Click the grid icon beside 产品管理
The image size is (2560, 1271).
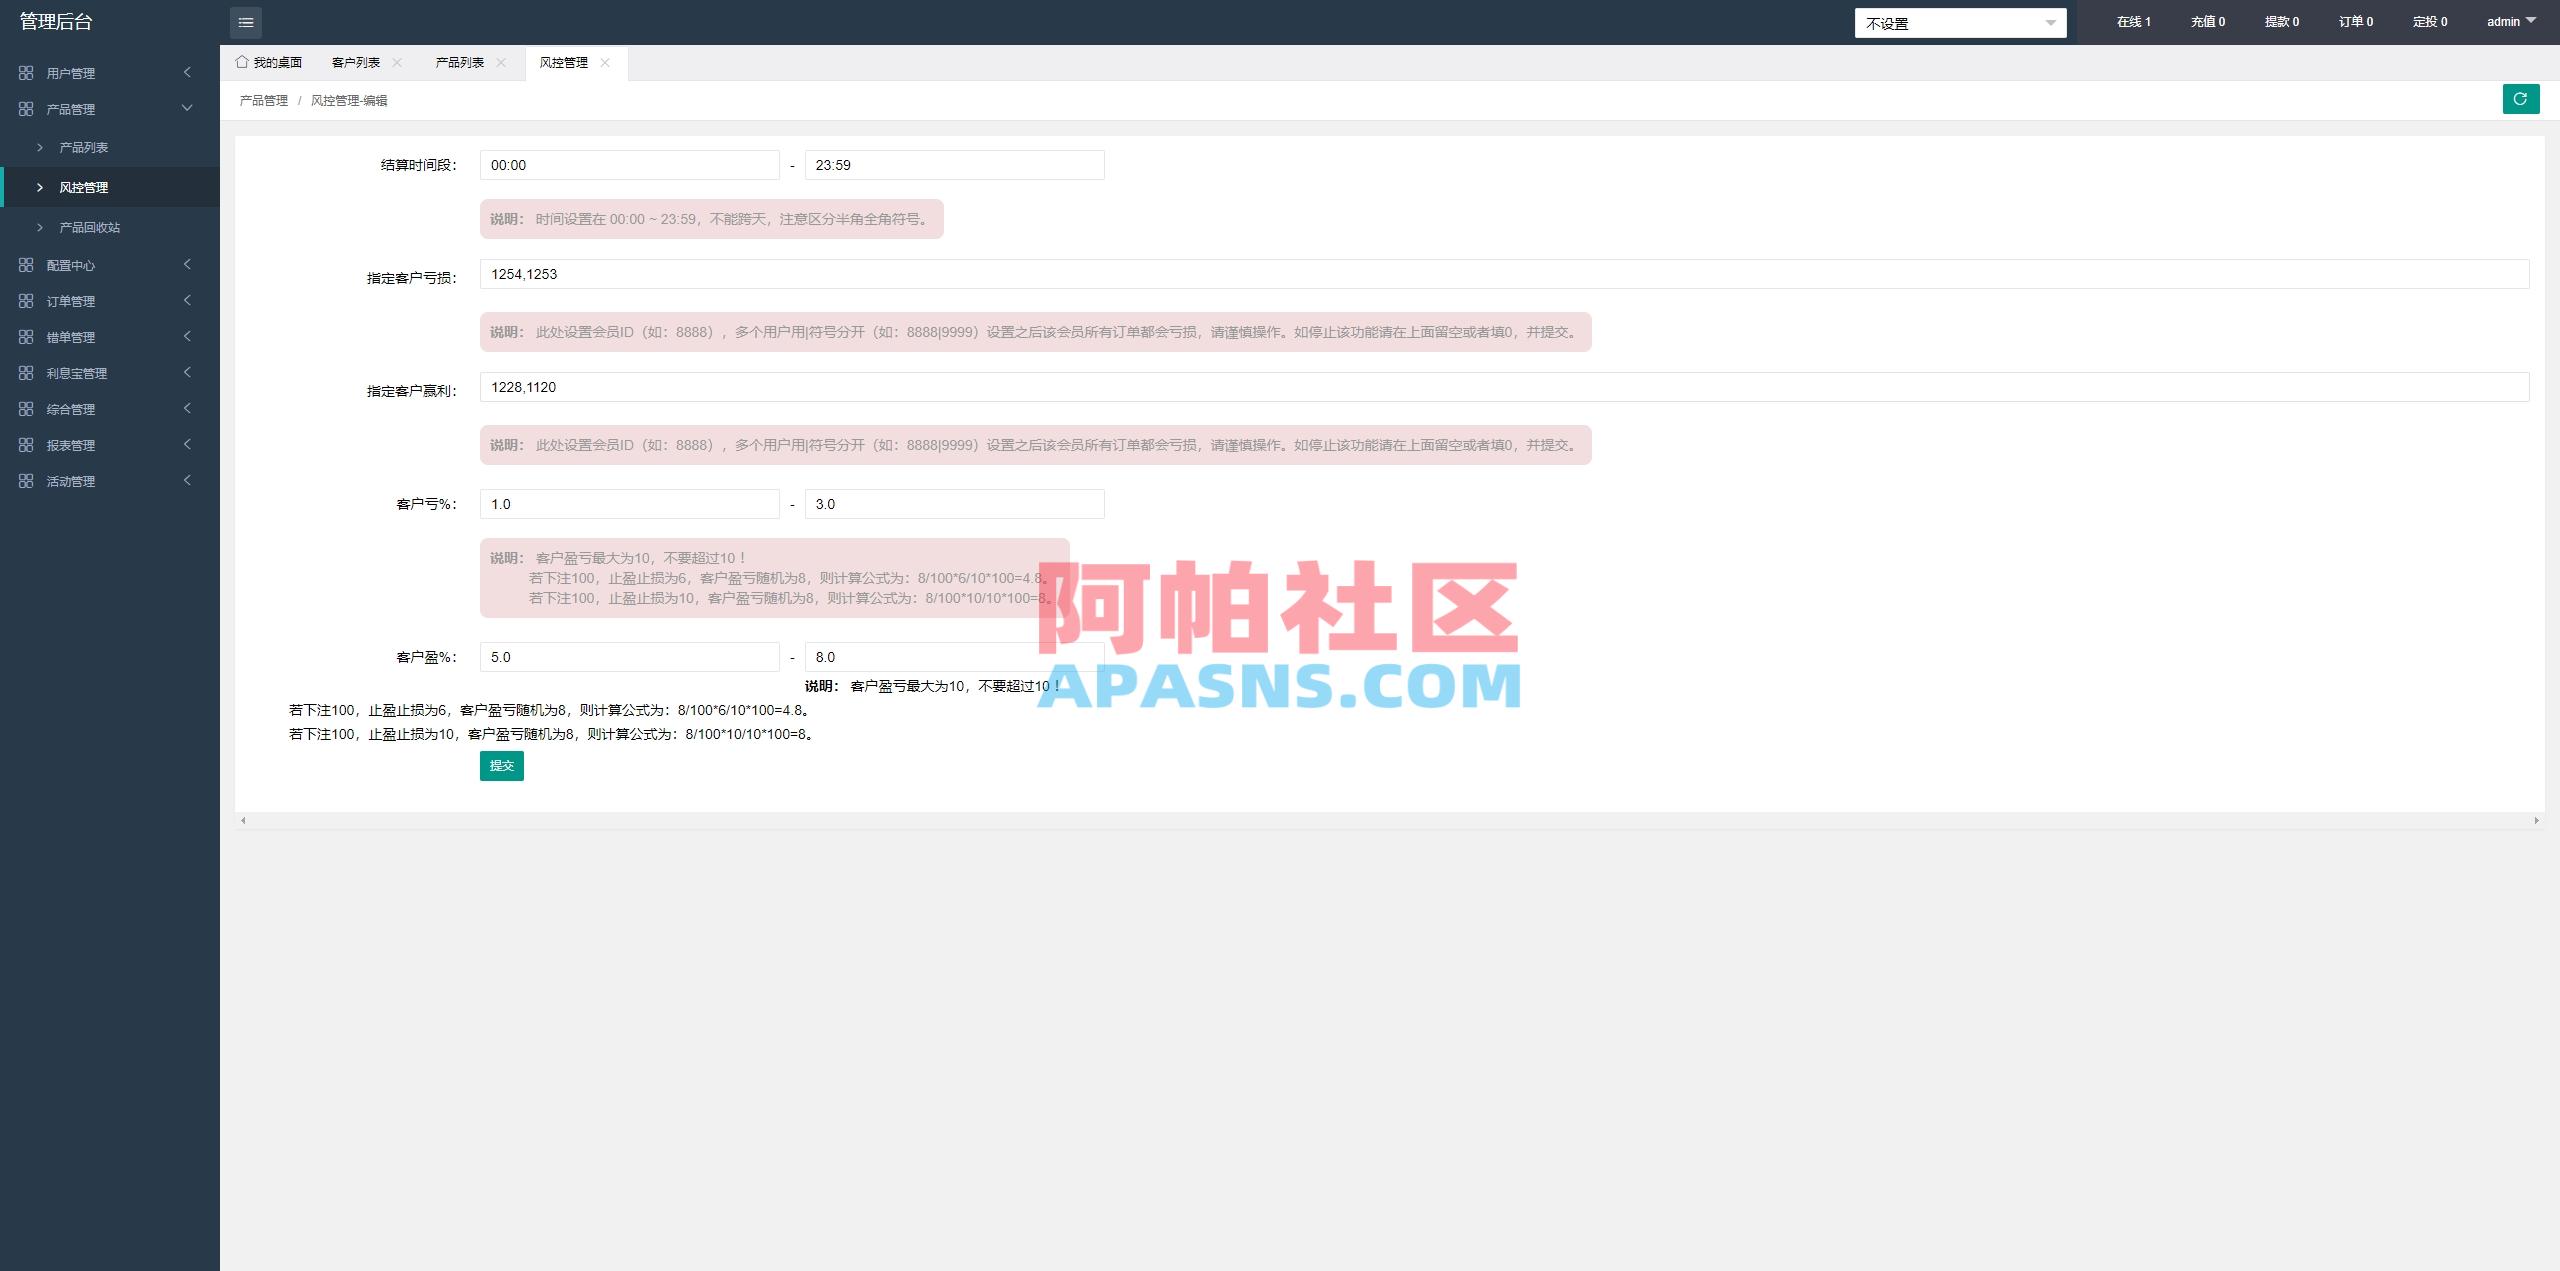[x=26, y=109]
